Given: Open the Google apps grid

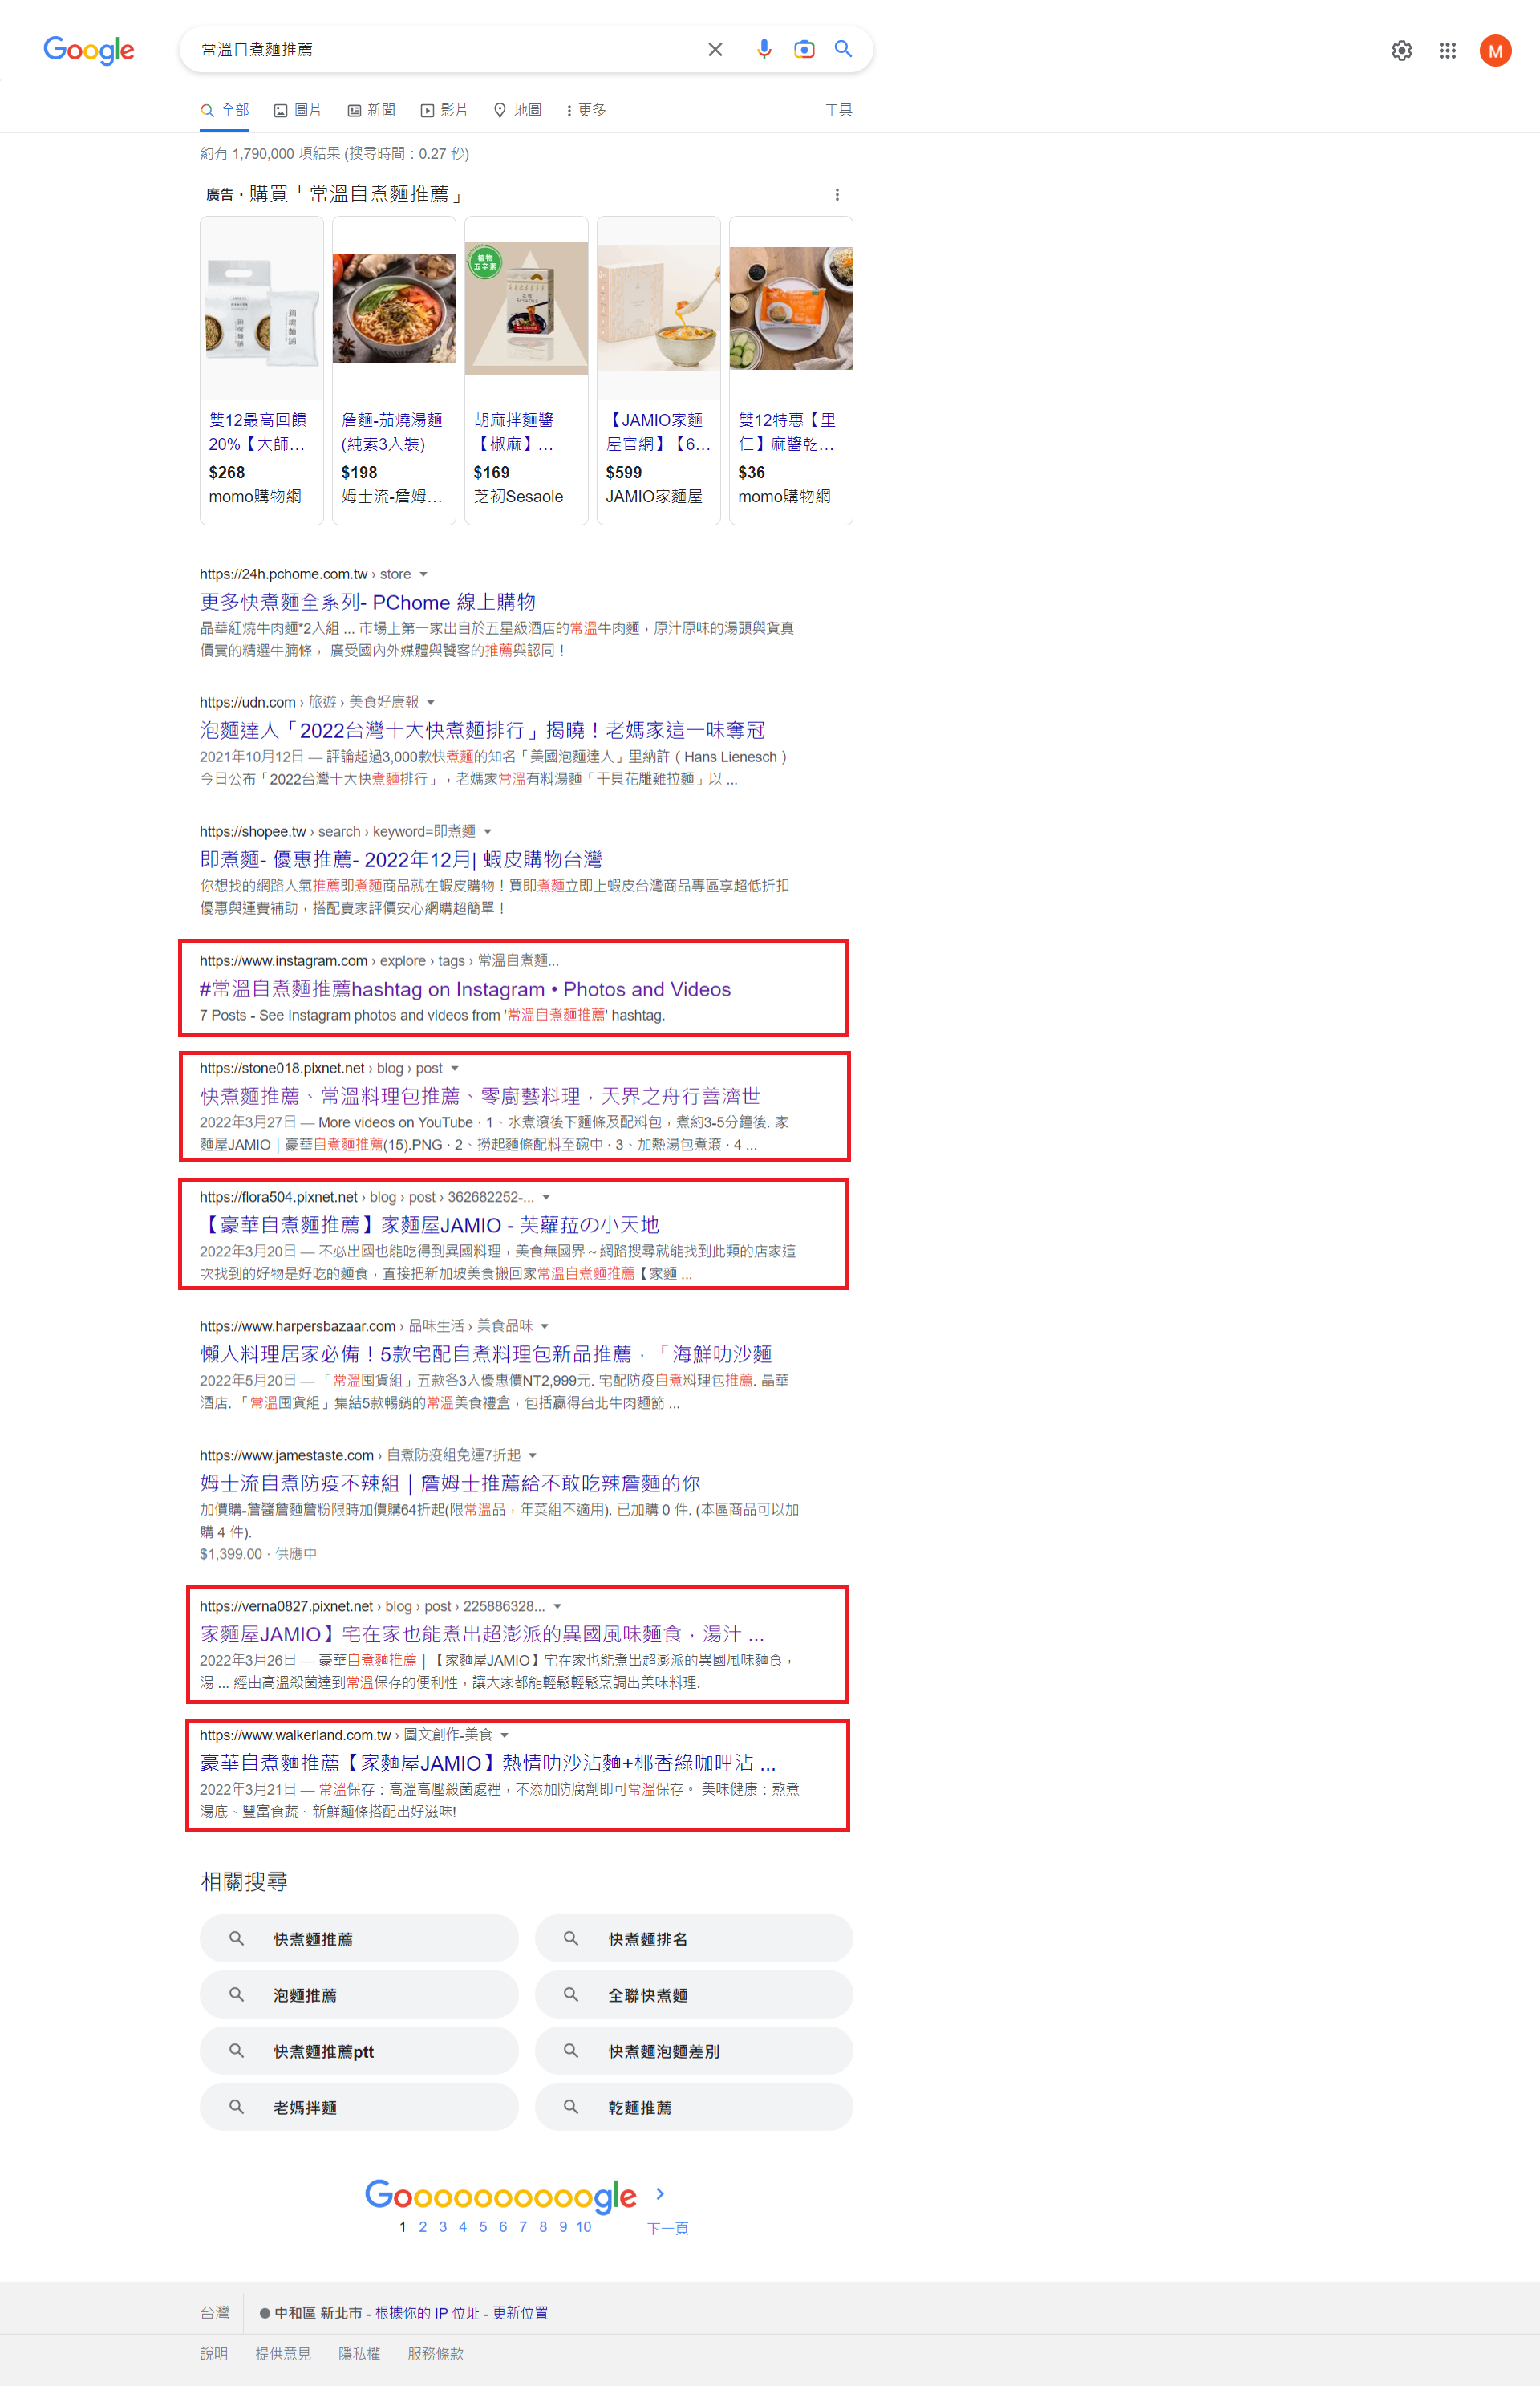Looking at the screenshot, I should (1447, 50).
